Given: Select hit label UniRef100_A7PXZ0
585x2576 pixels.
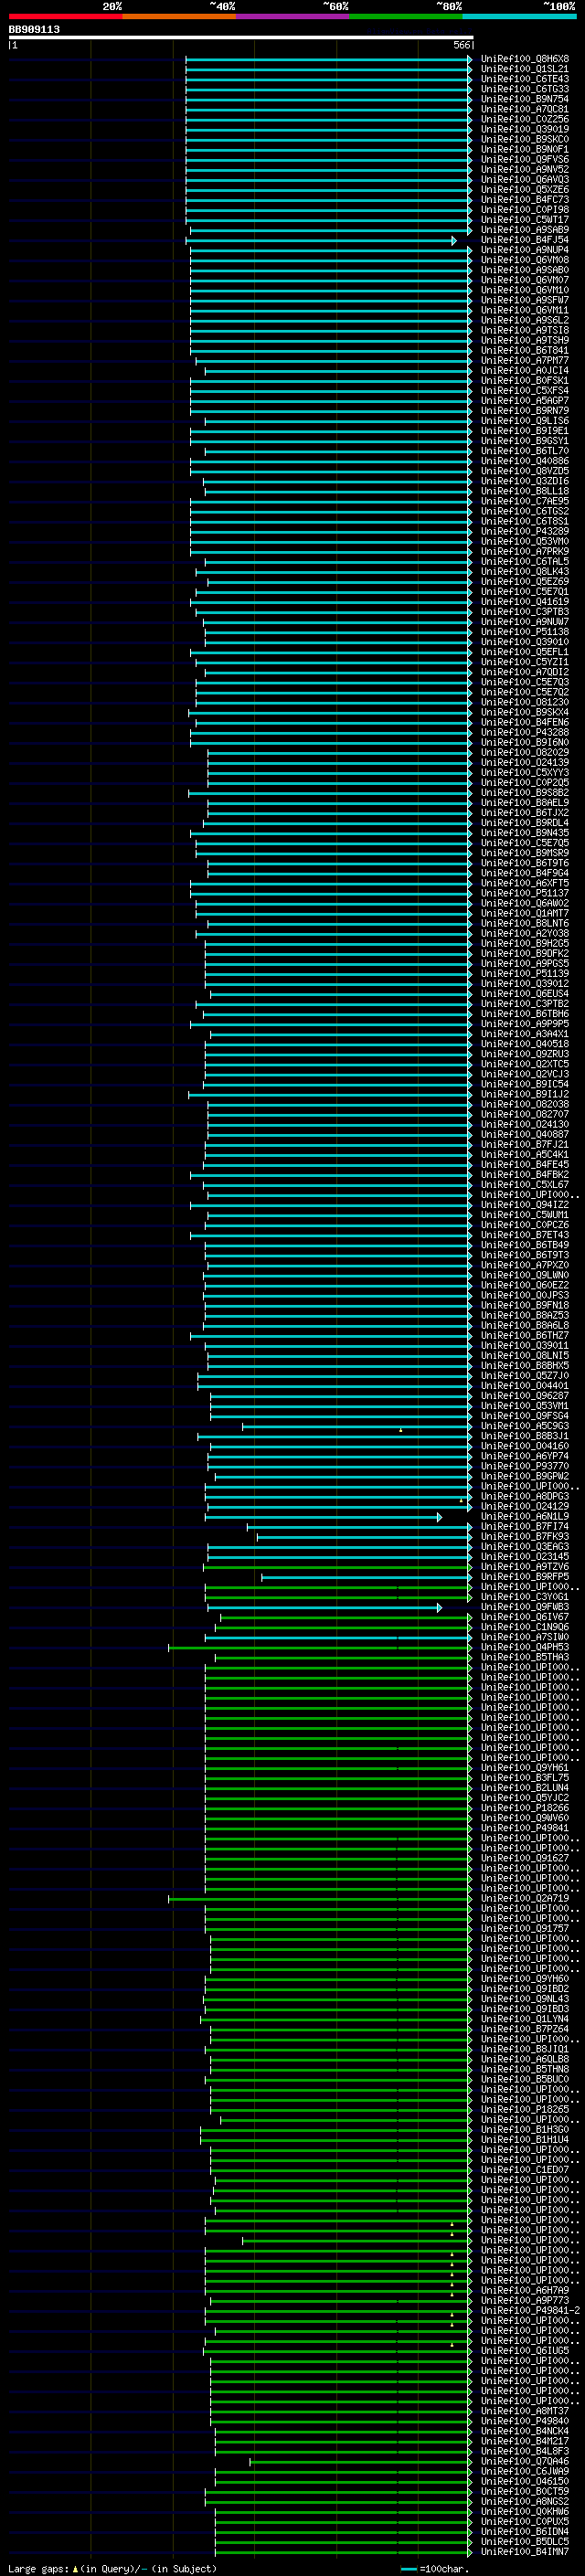Looking at the screenshot, I should [x=525, y=1265].
